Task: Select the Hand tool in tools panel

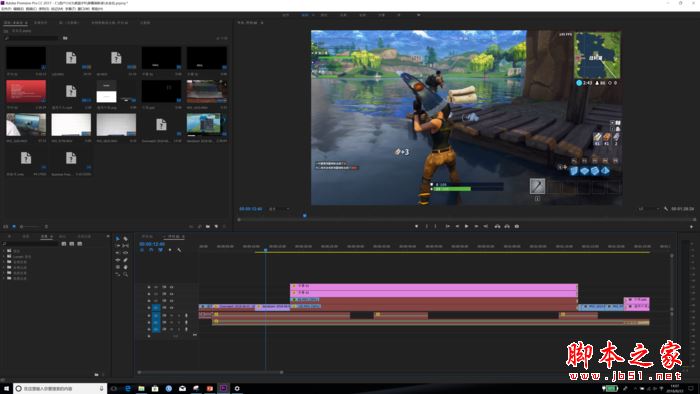Action: (125, 267)
